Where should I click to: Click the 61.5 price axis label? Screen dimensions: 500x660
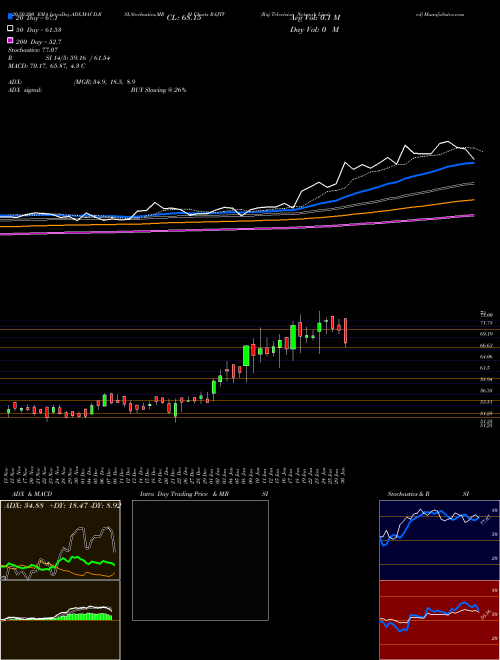coord(485,368)
